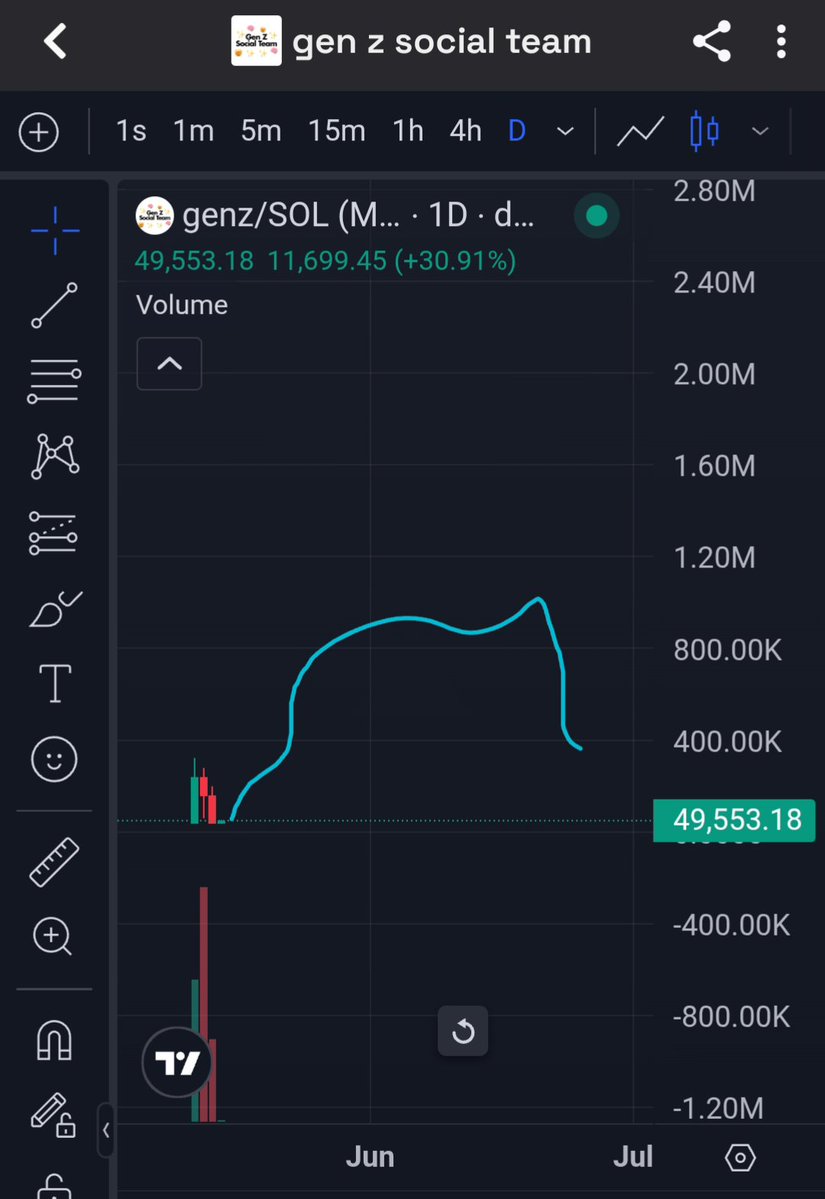The width and height of the screenshot is (825, 1199).
Task: Toggle lock all drawings padlock
Action: pos(53,1185)
